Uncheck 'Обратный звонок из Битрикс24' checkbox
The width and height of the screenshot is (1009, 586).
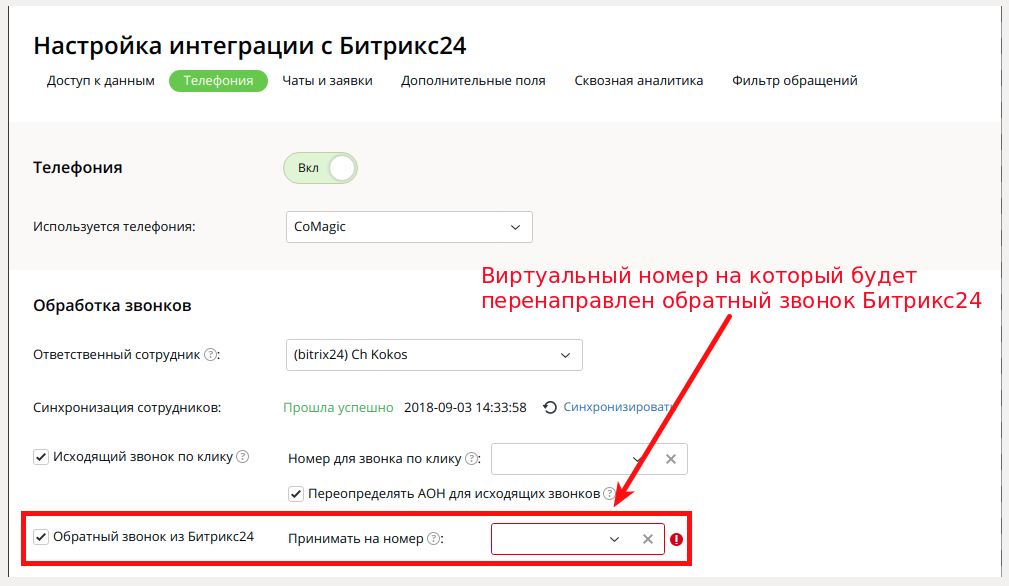[x=41, y=537]
